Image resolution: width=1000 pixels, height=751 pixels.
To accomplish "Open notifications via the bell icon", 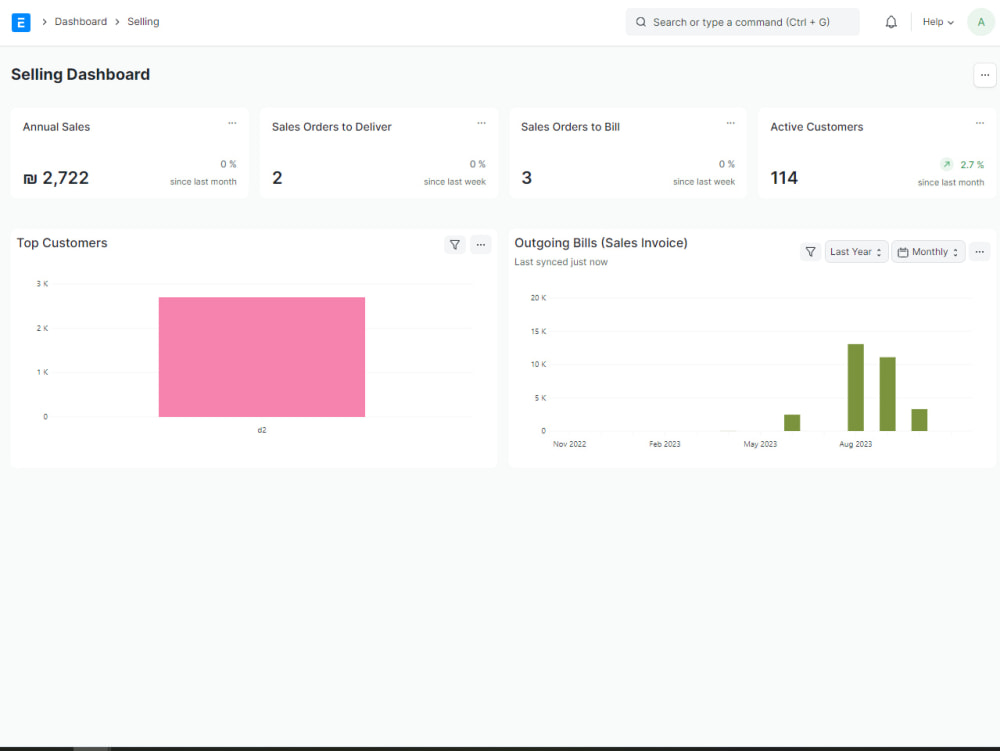I will point(891,21).
